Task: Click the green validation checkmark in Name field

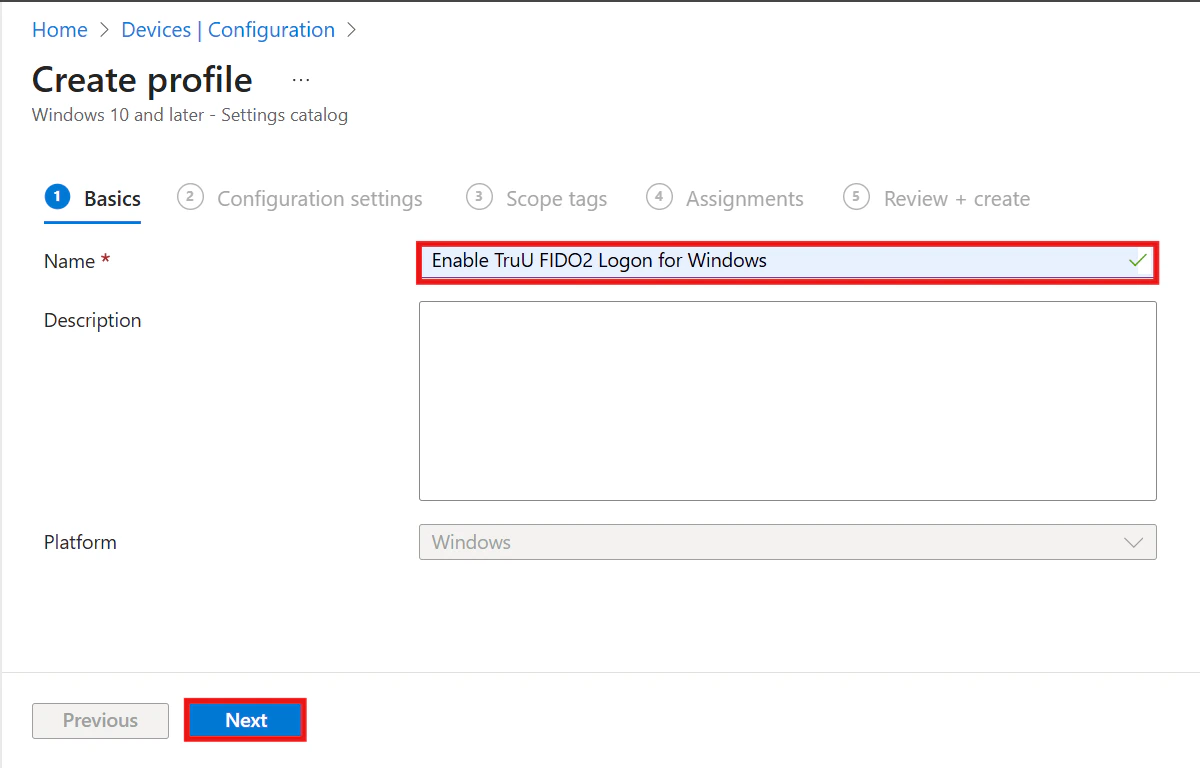Action: [x=1137, y=260]
